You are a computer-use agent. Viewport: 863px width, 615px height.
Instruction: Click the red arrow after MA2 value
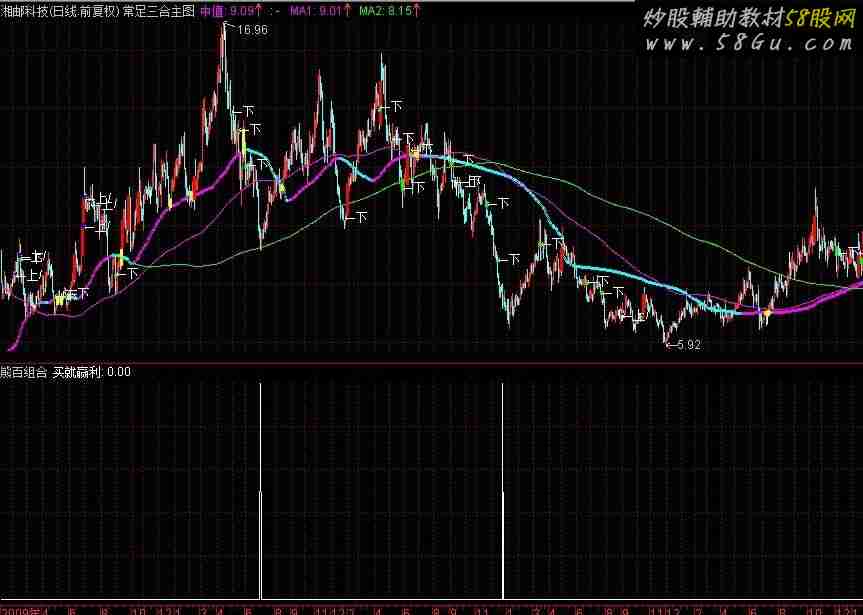click(x=417, y=10)
